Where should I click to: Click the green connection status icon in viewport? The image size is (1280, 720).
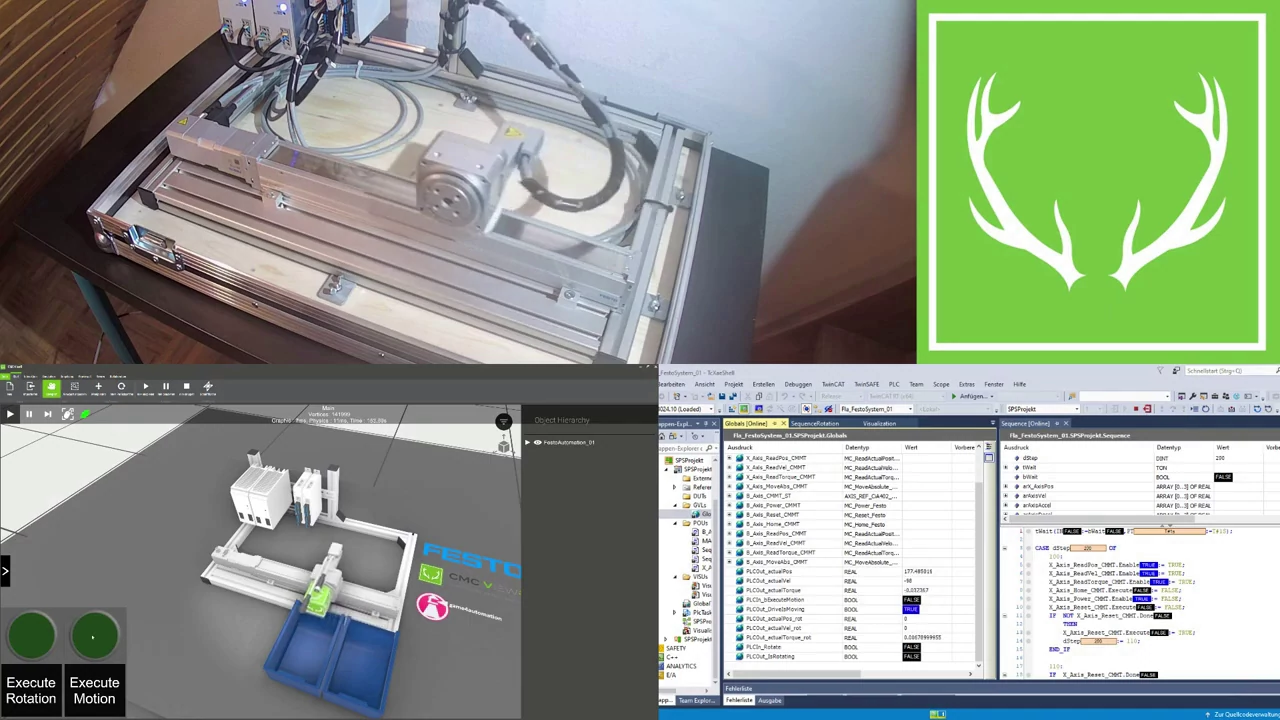click(86, 414)
